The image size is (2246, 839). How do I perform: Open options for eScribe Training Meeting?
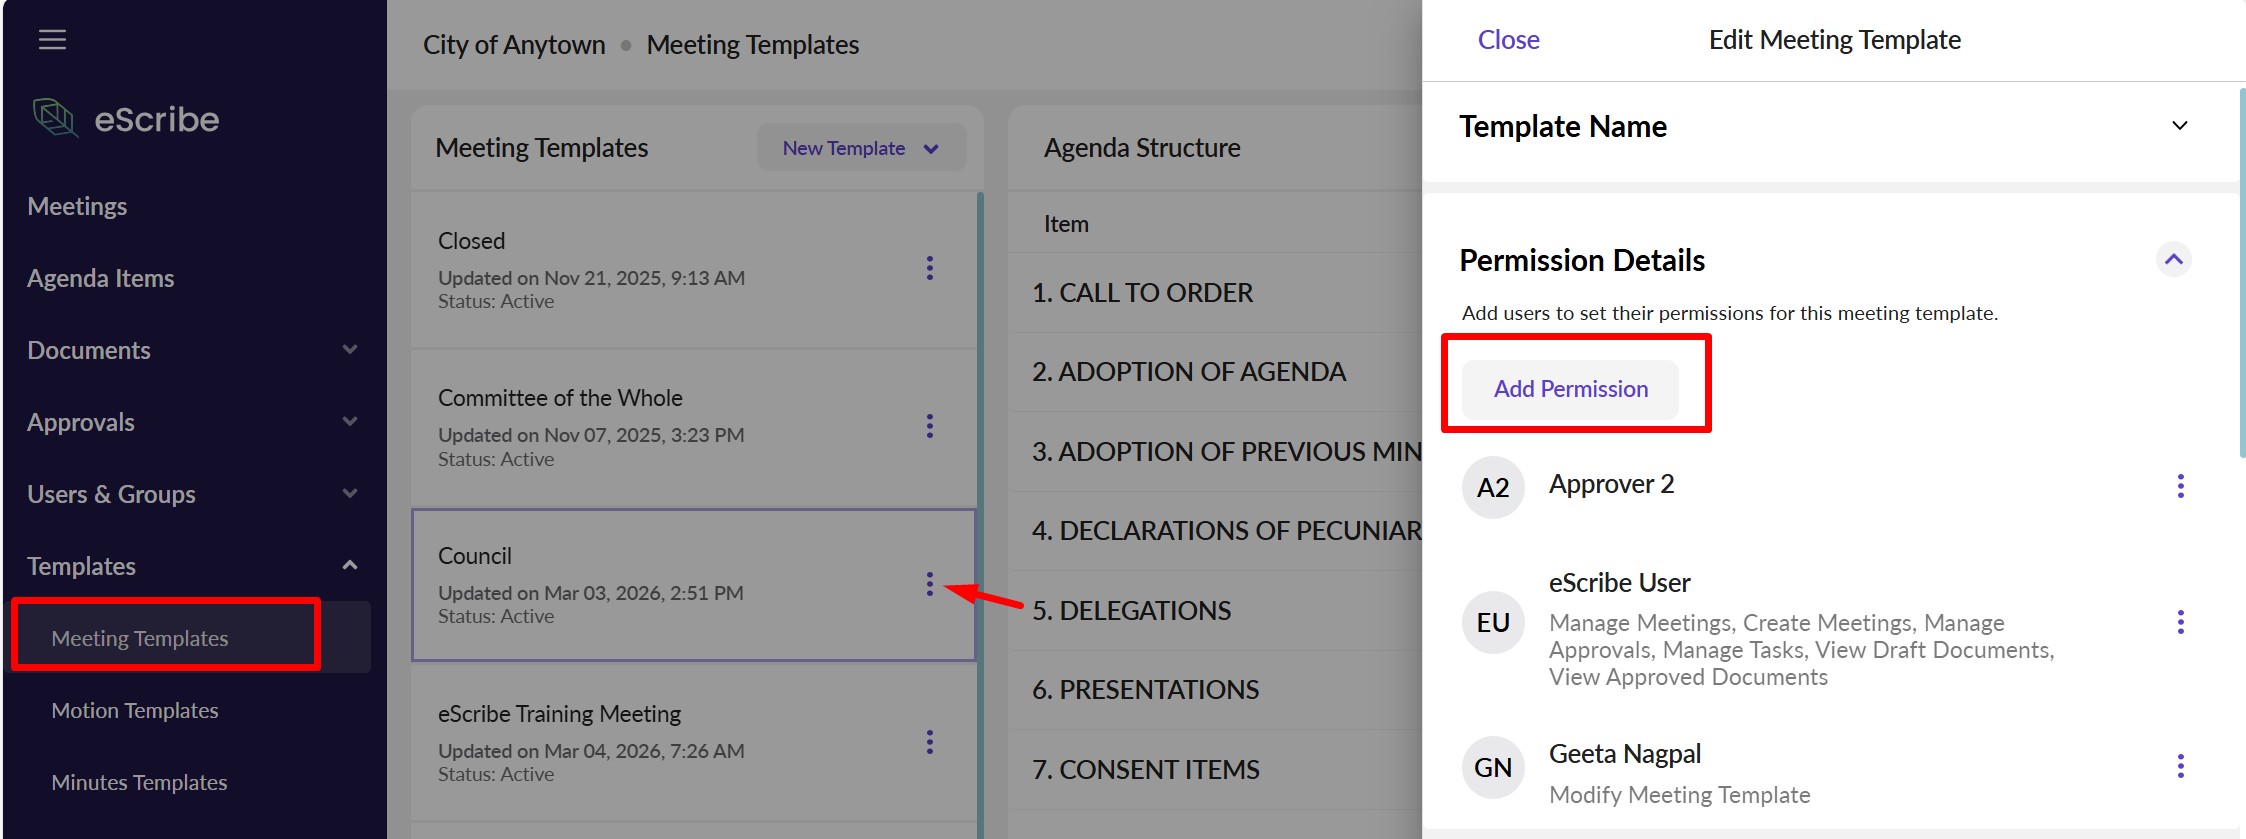(930, 742)
